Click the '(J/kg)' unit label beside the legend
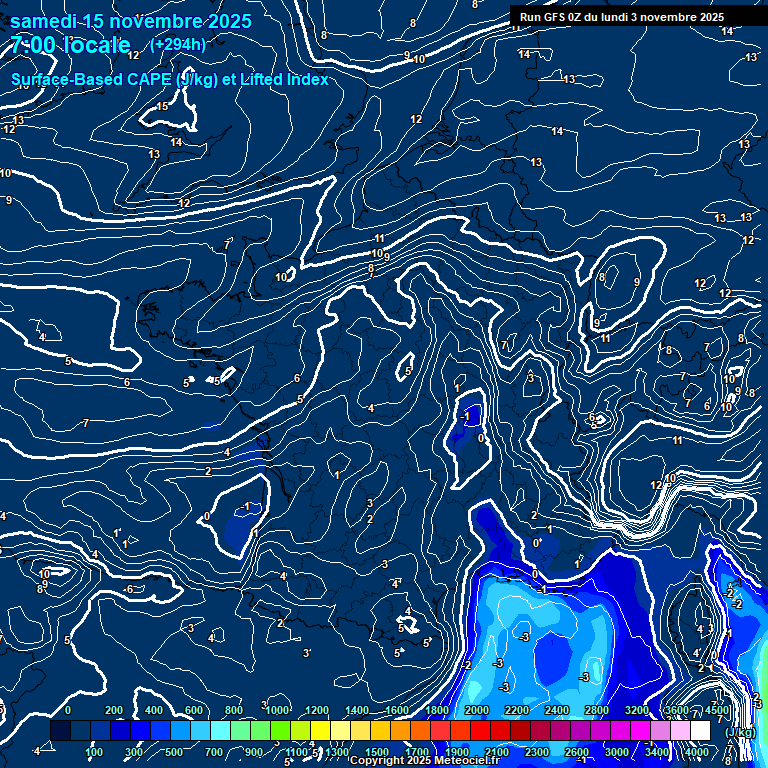The width and height of the screenshot is (768, 768). (740, 732)
